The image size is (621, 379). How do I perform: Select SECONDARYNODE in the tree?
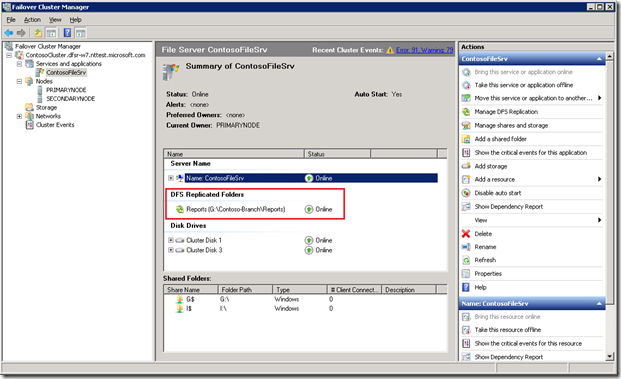pyautogui.click(x=70, y=99)
